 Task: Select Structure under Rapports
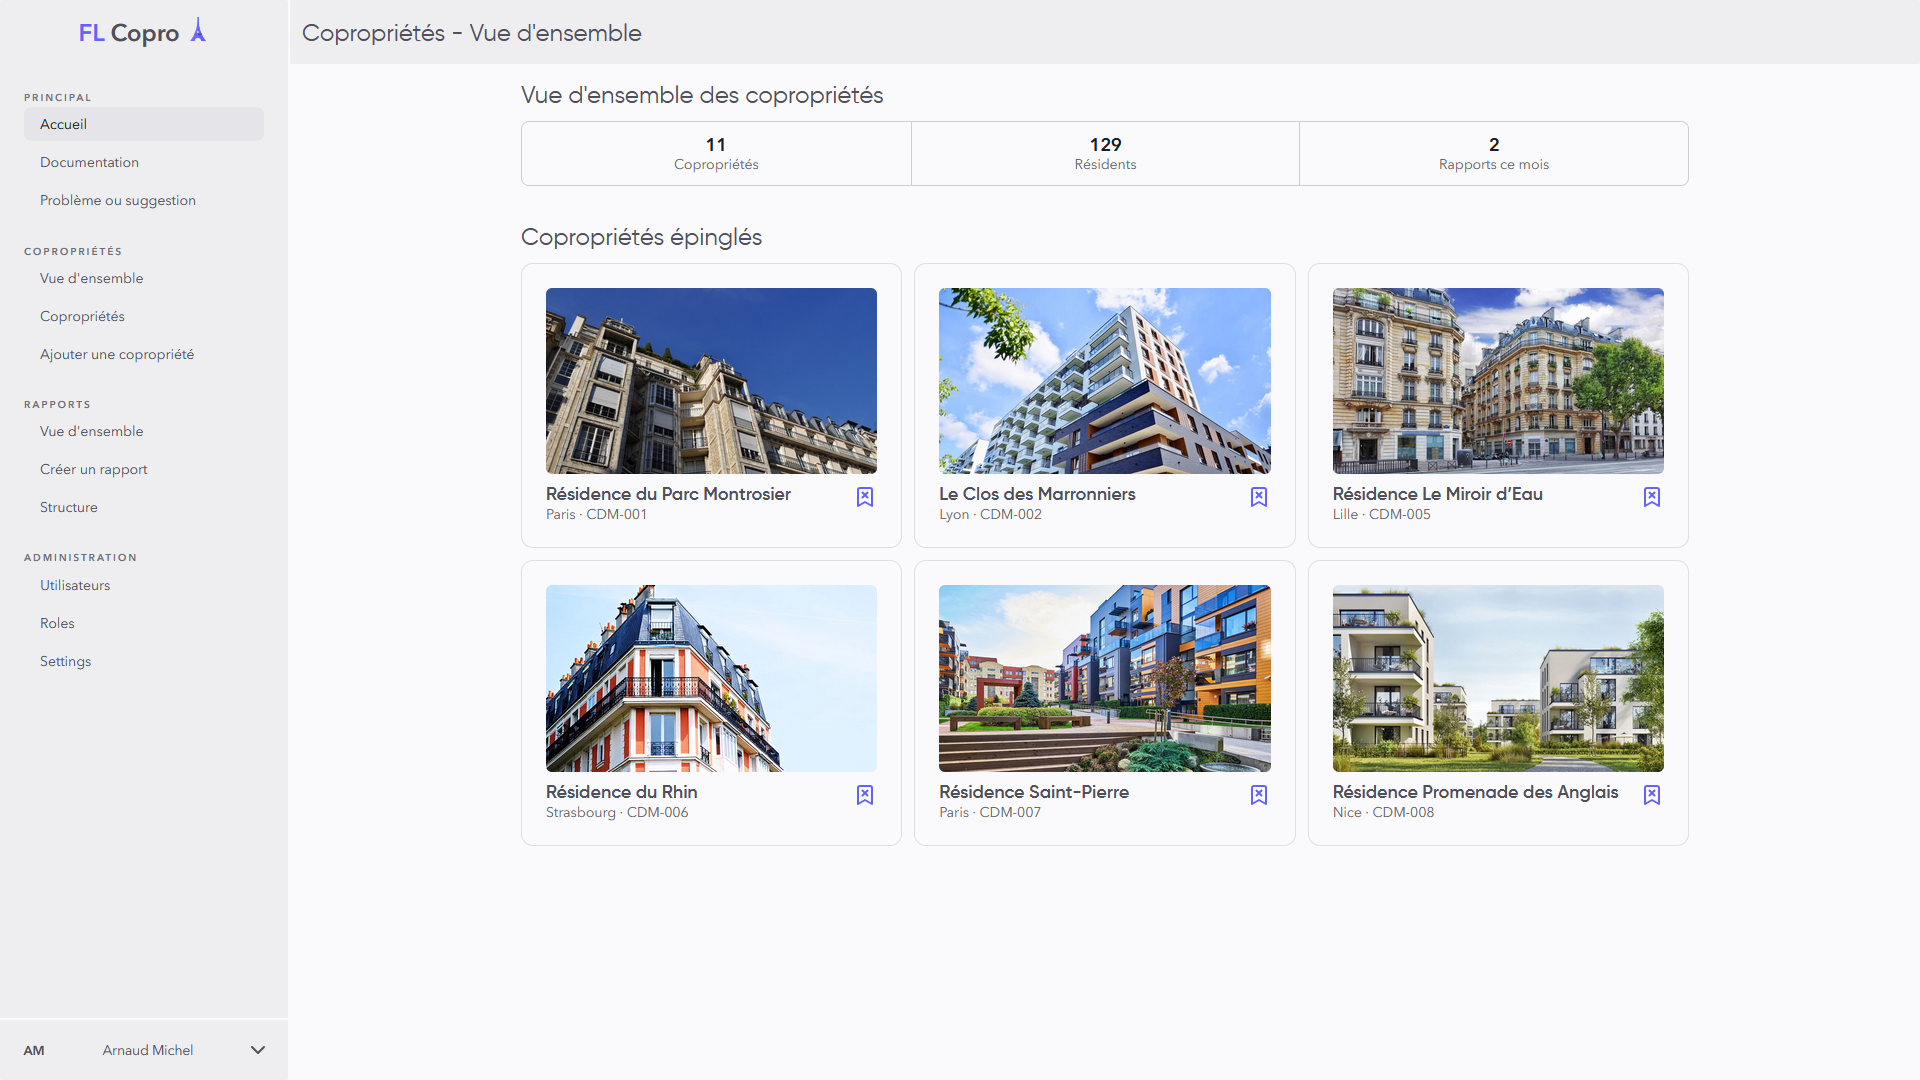pyautogui.click(x=69, y=507)
